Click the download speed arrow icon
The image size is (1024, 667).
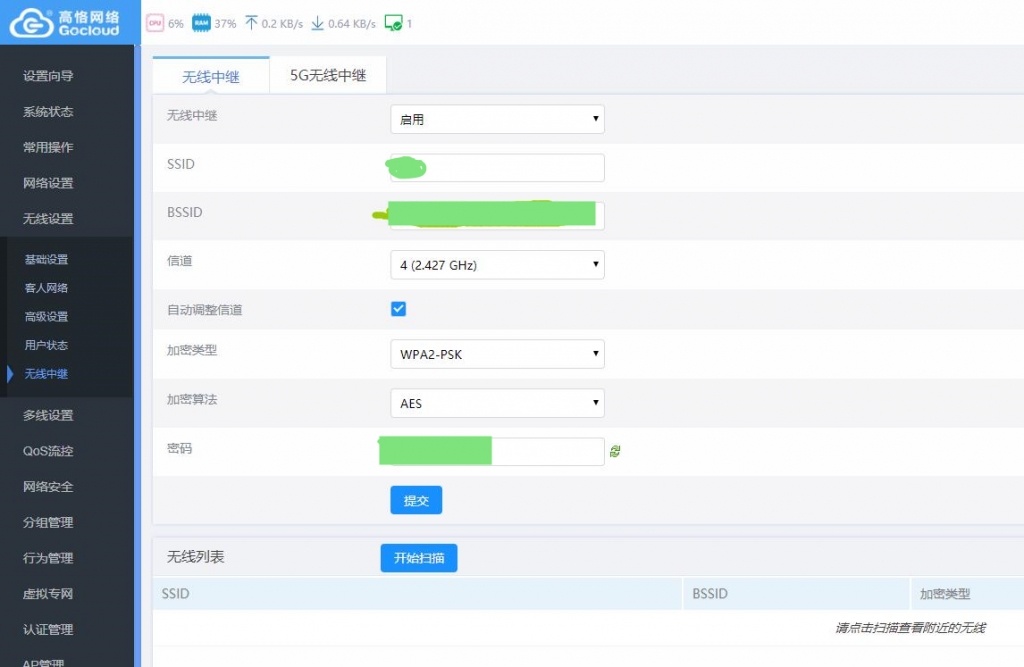tap(317, 23)
